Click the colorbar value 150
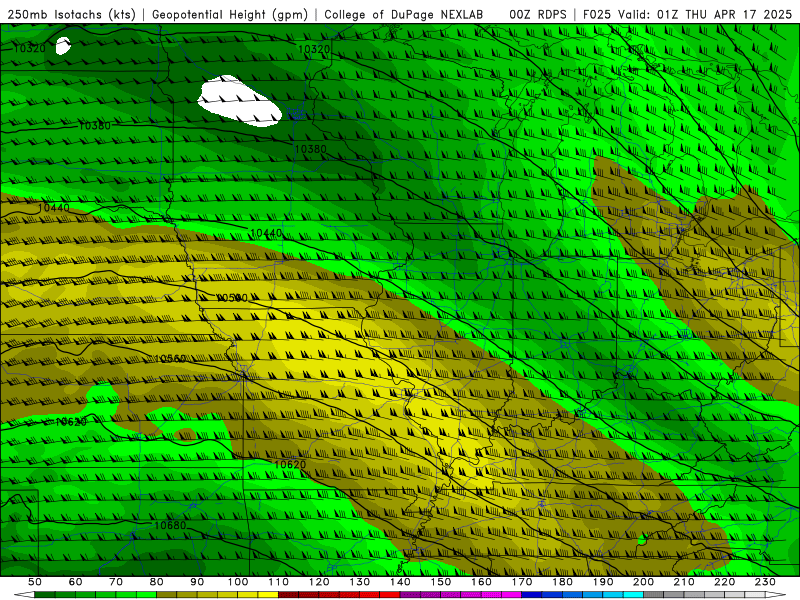Viewport: 800px width, 600px height. [441, 582]
